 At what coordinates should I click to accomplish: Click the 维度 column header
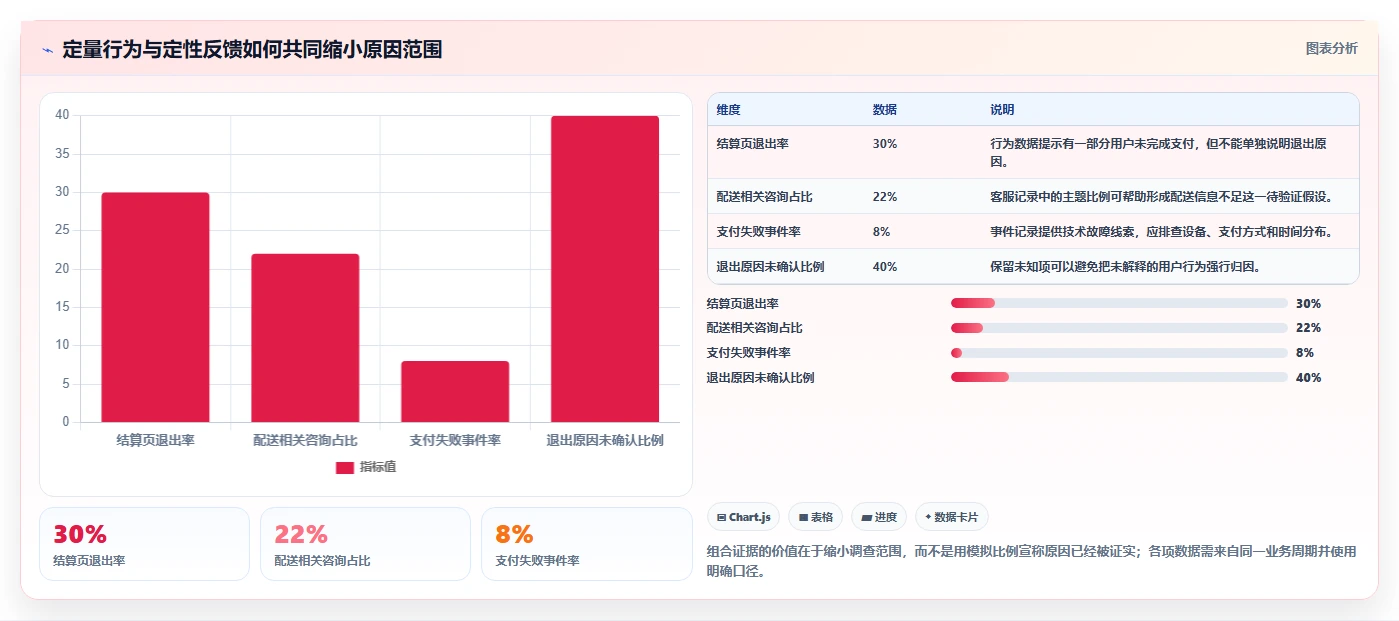click(729, 110)
